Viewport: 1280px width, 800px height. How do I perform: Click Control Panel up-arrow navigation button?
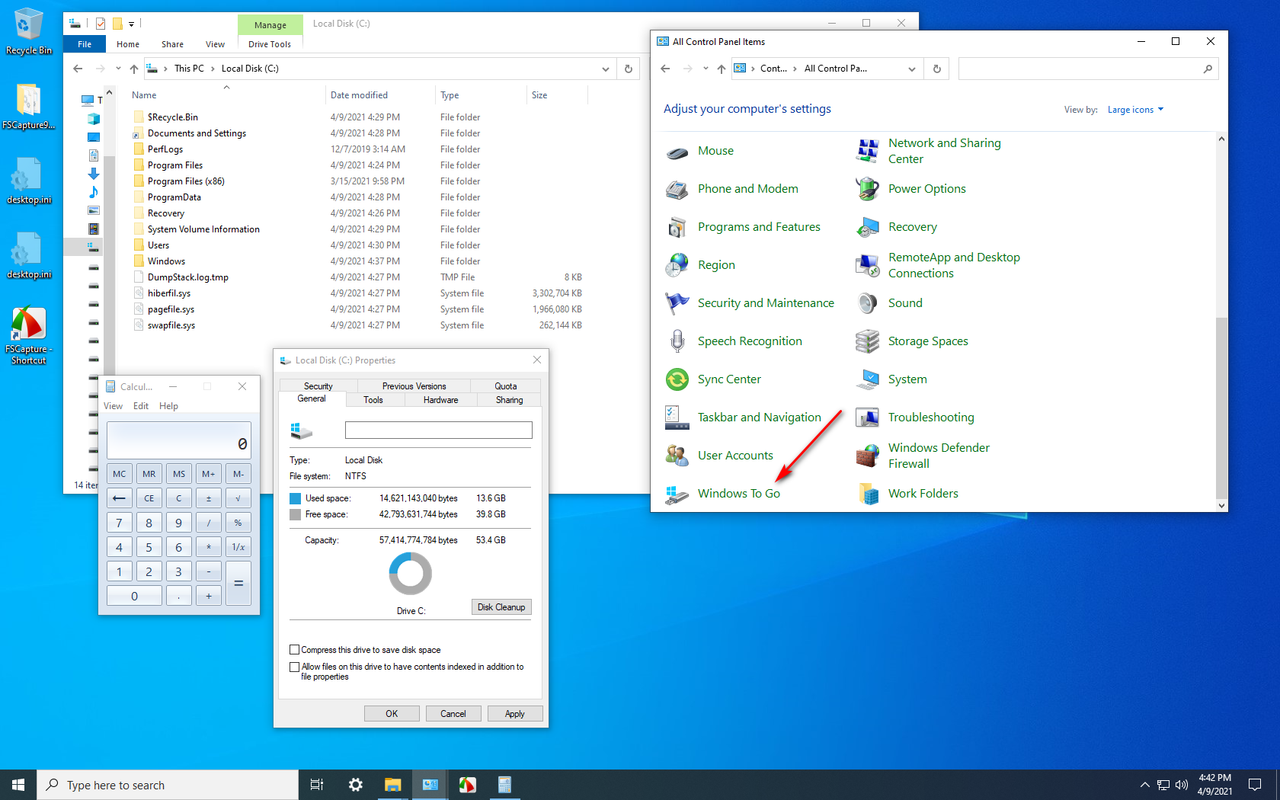tap(720, 69)
